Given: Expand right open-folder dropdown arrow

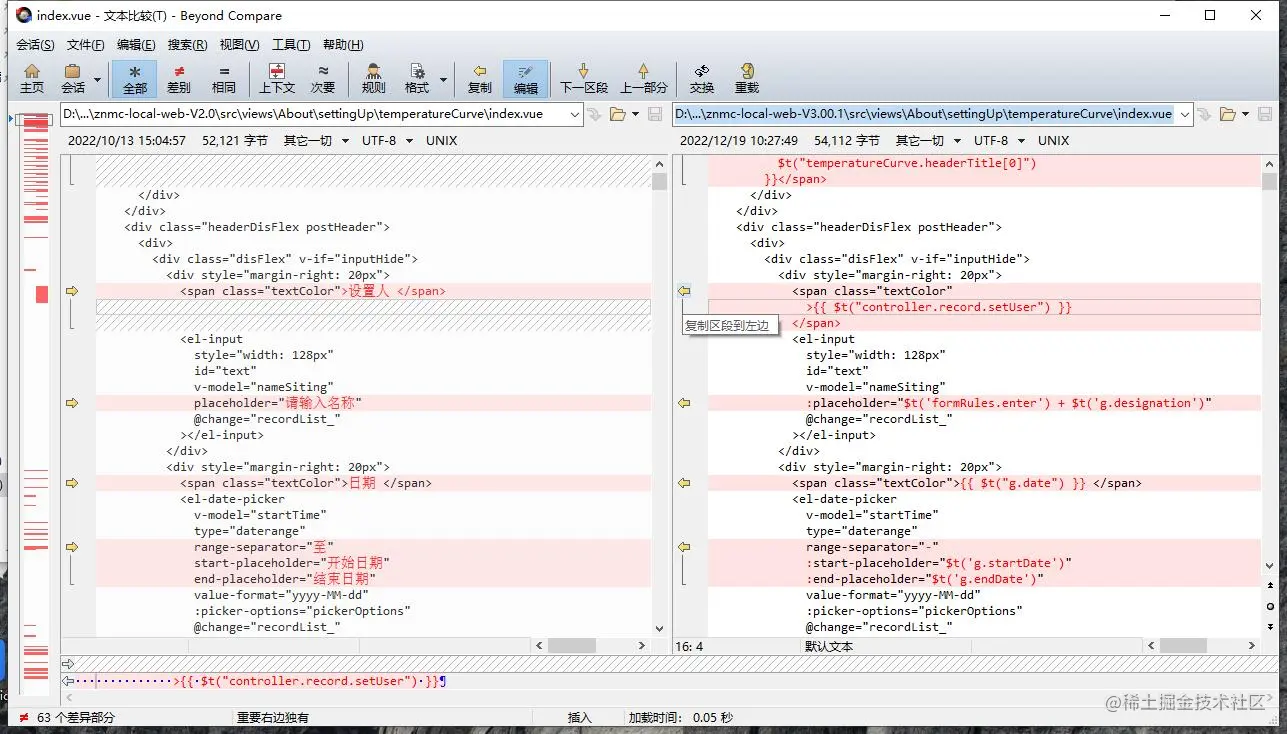Looking at the screenshot, I should pyautogui.click(x=1245, y=114).
